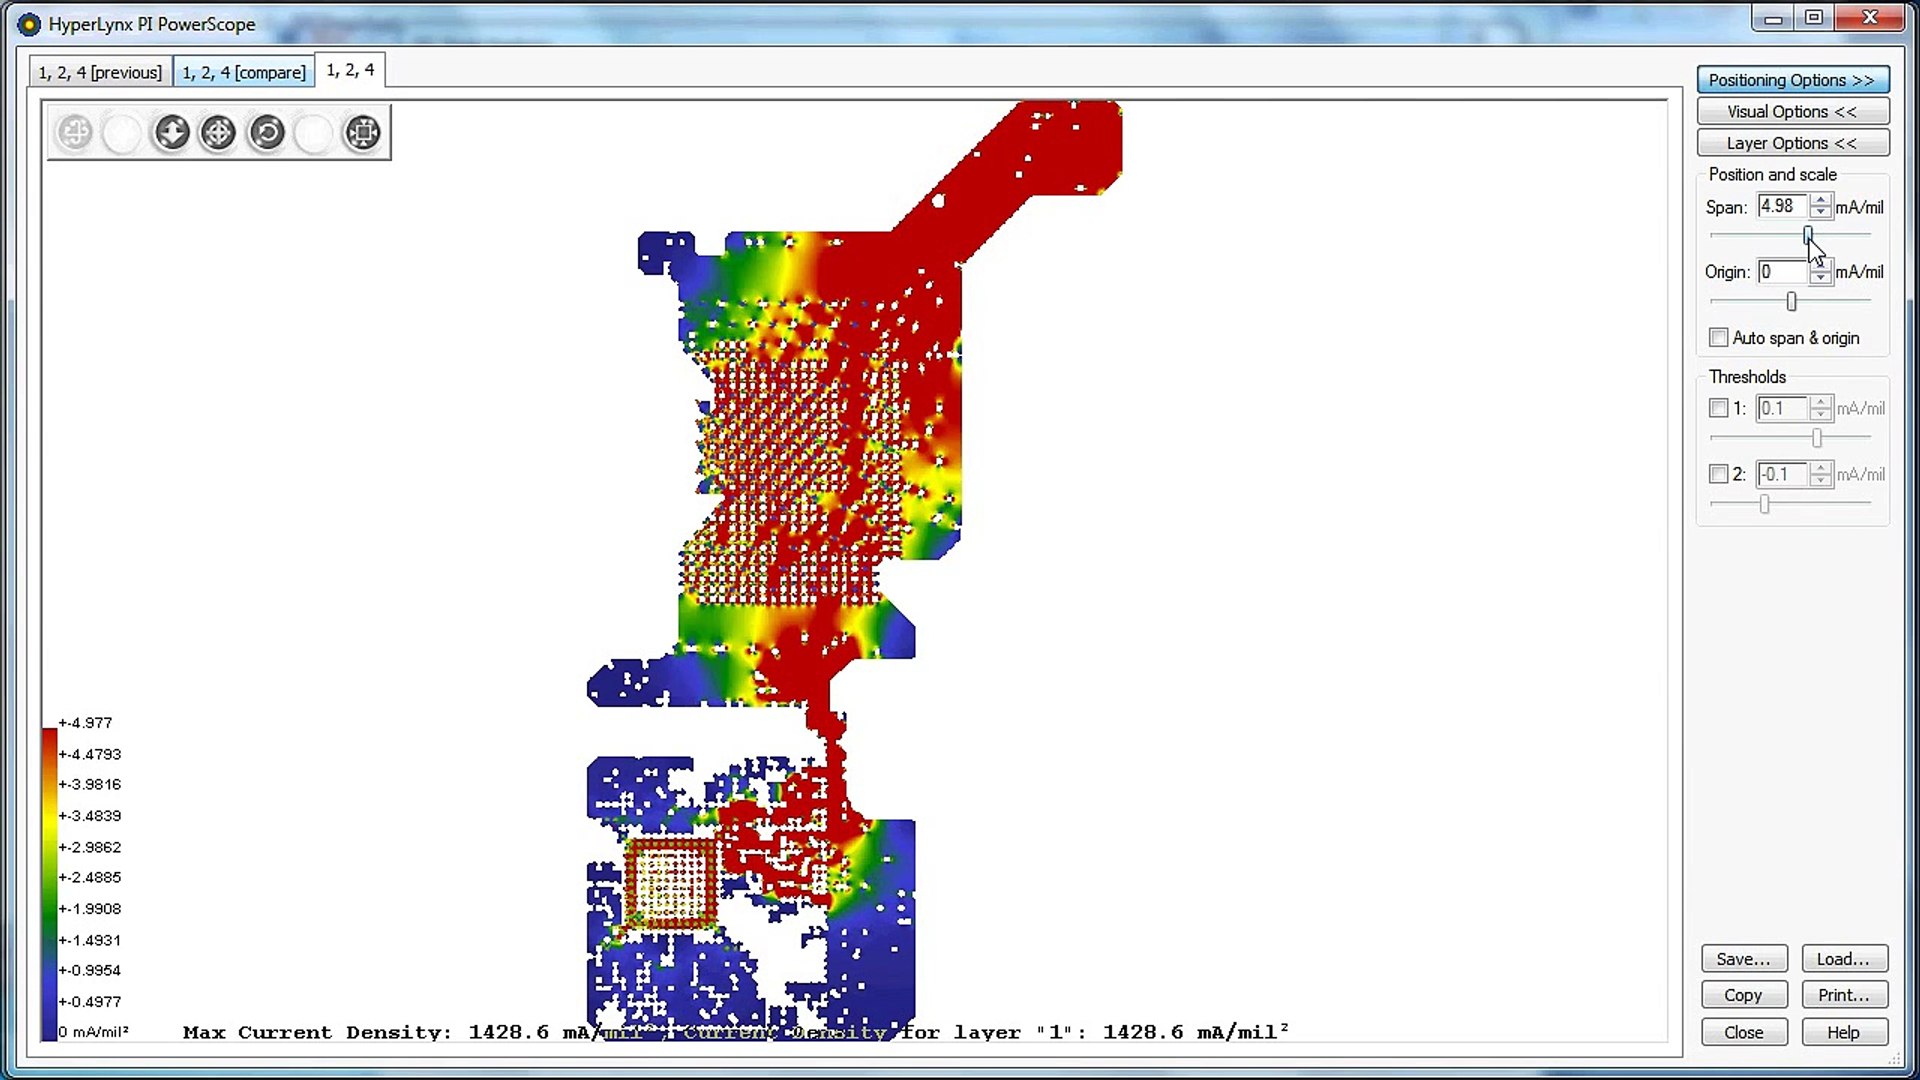1920x1080 pixels.
Task: Check the Threshold 1 checkbox
Action: click(1718, 408)
